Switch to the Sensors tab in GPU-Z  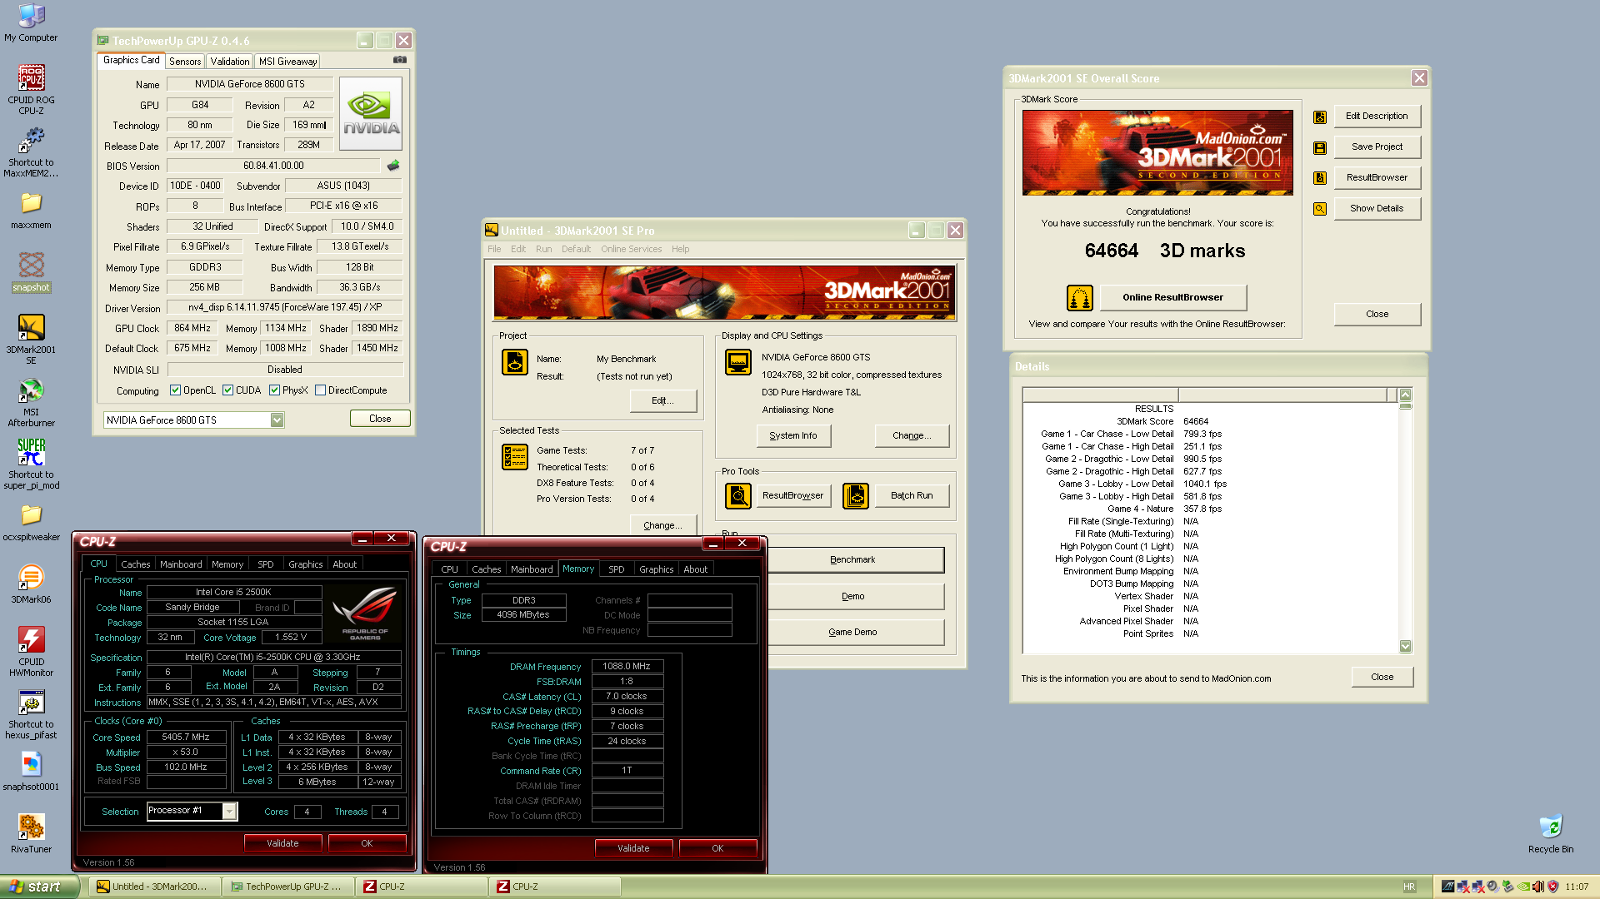tap(185, 61)
